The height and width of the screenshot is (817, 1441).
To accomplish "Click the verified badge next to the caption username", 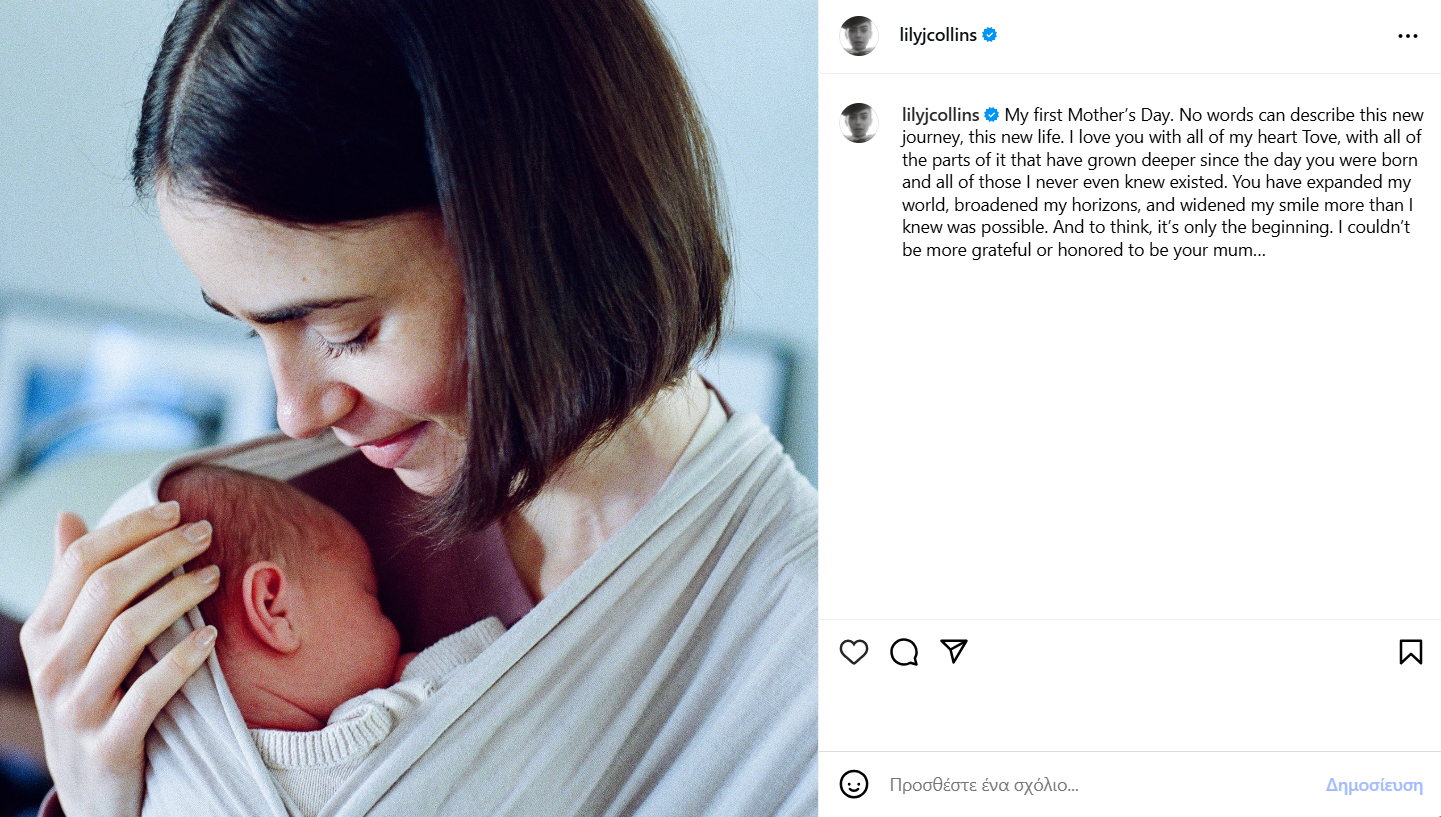I will coord(992,115).
